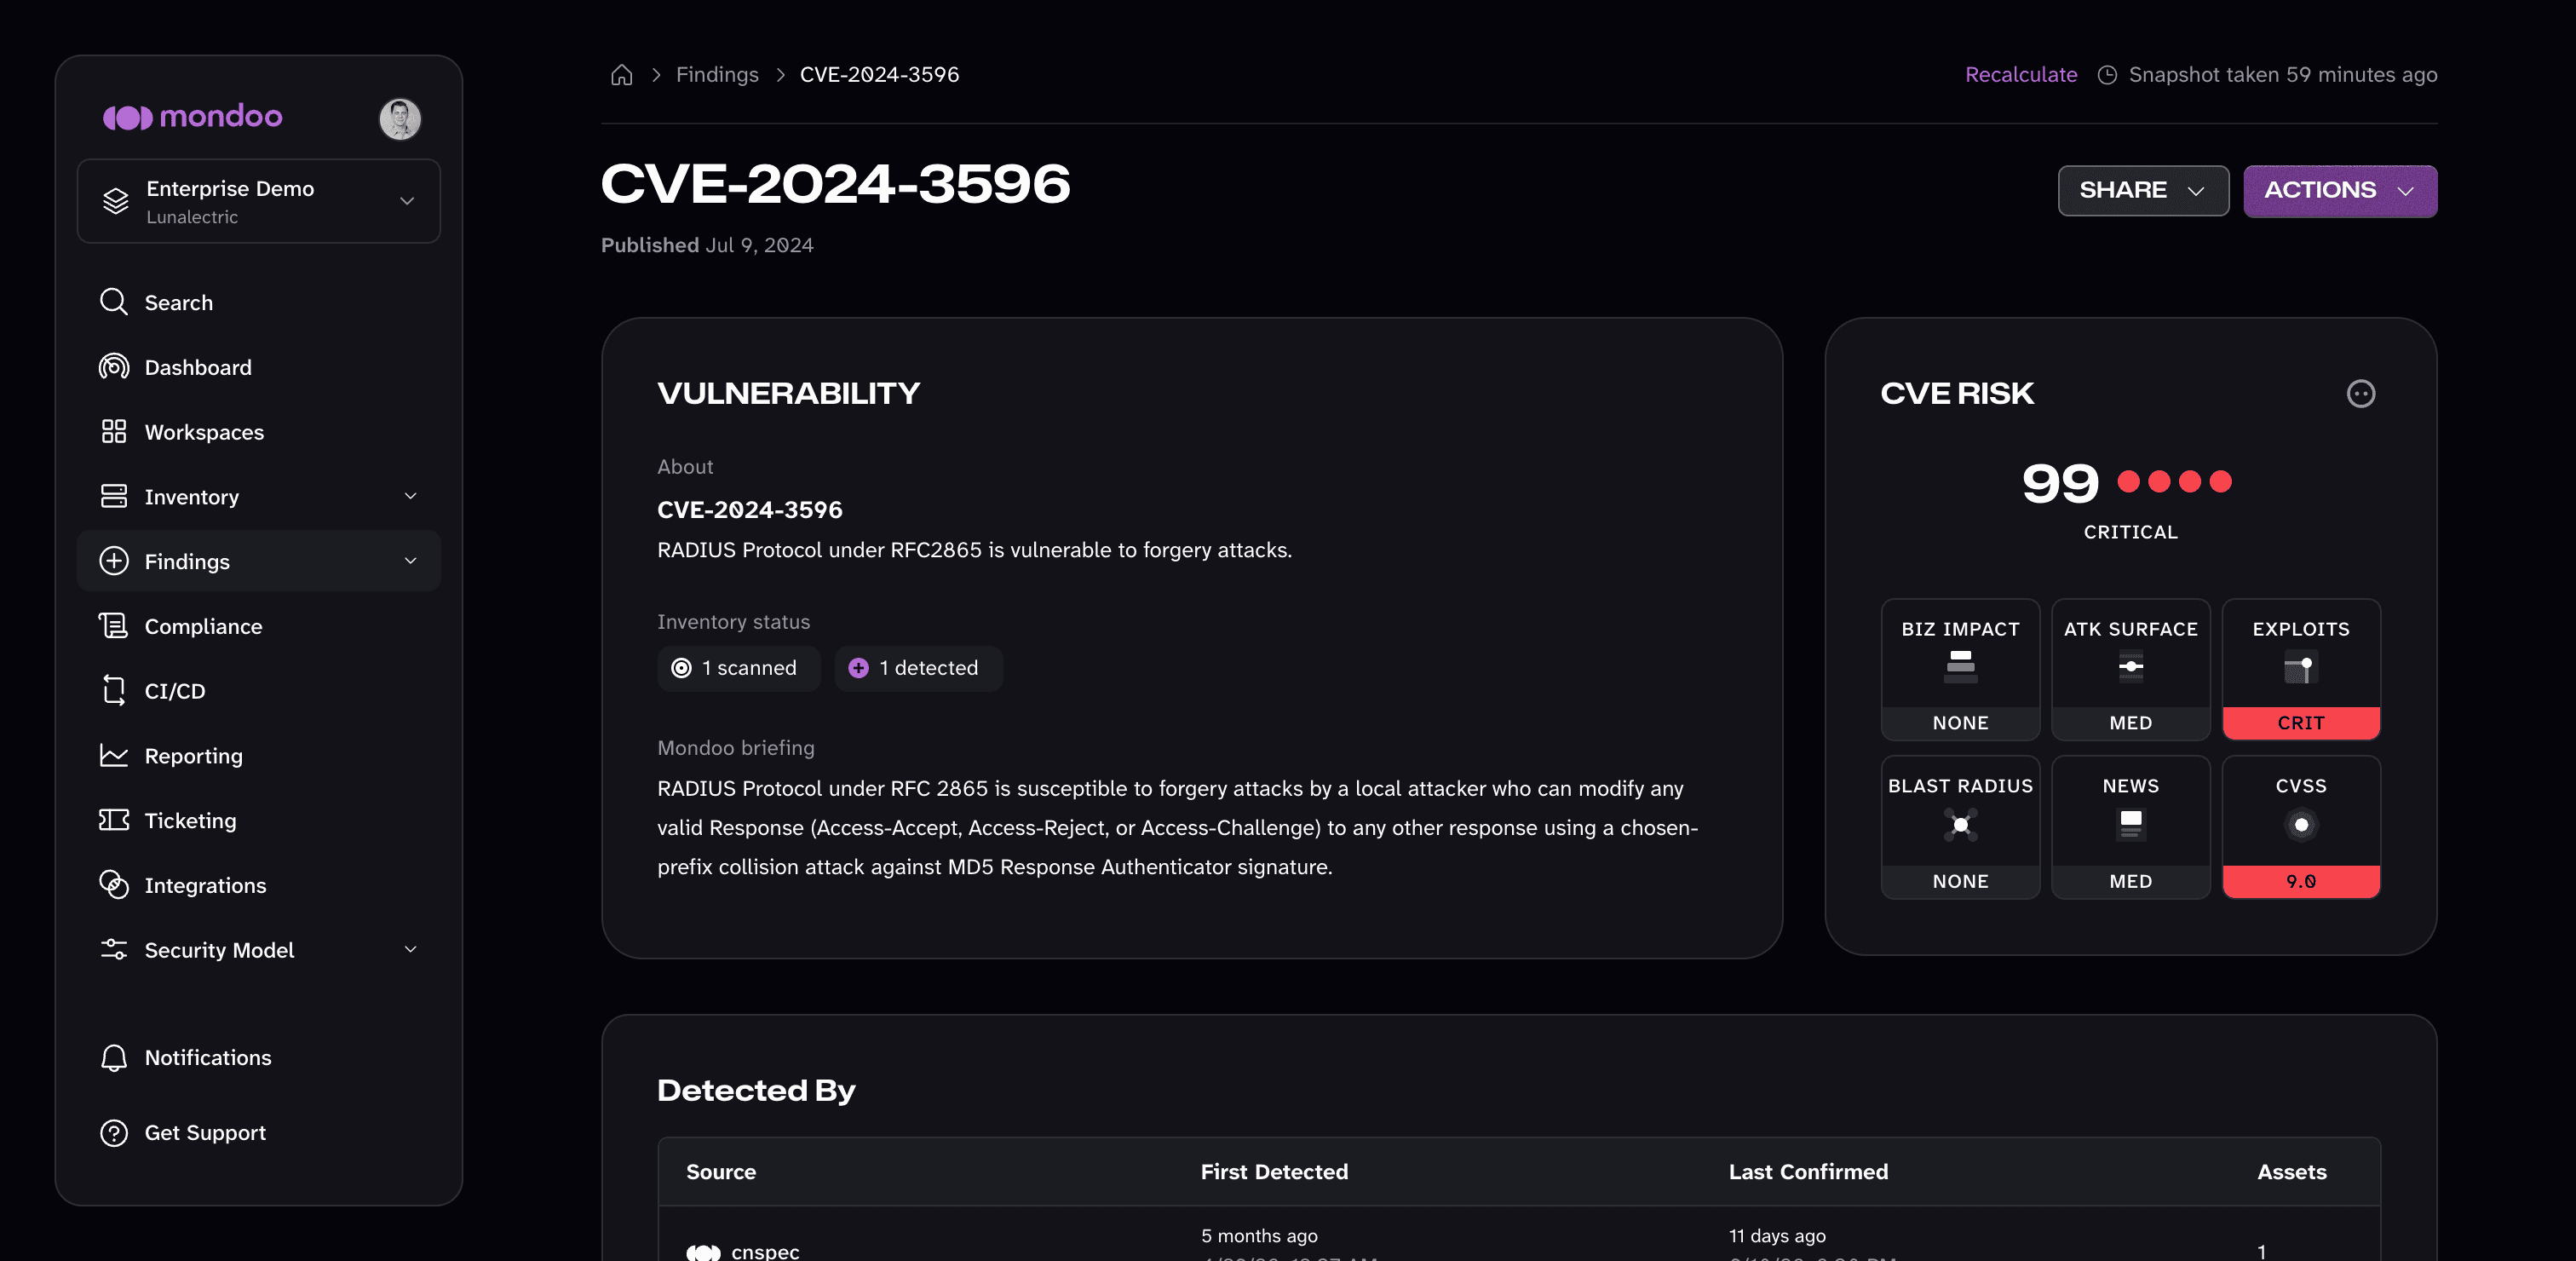Click the home breadcrumb icon
Viewport: 2576px width, 1261px height.
621,75
